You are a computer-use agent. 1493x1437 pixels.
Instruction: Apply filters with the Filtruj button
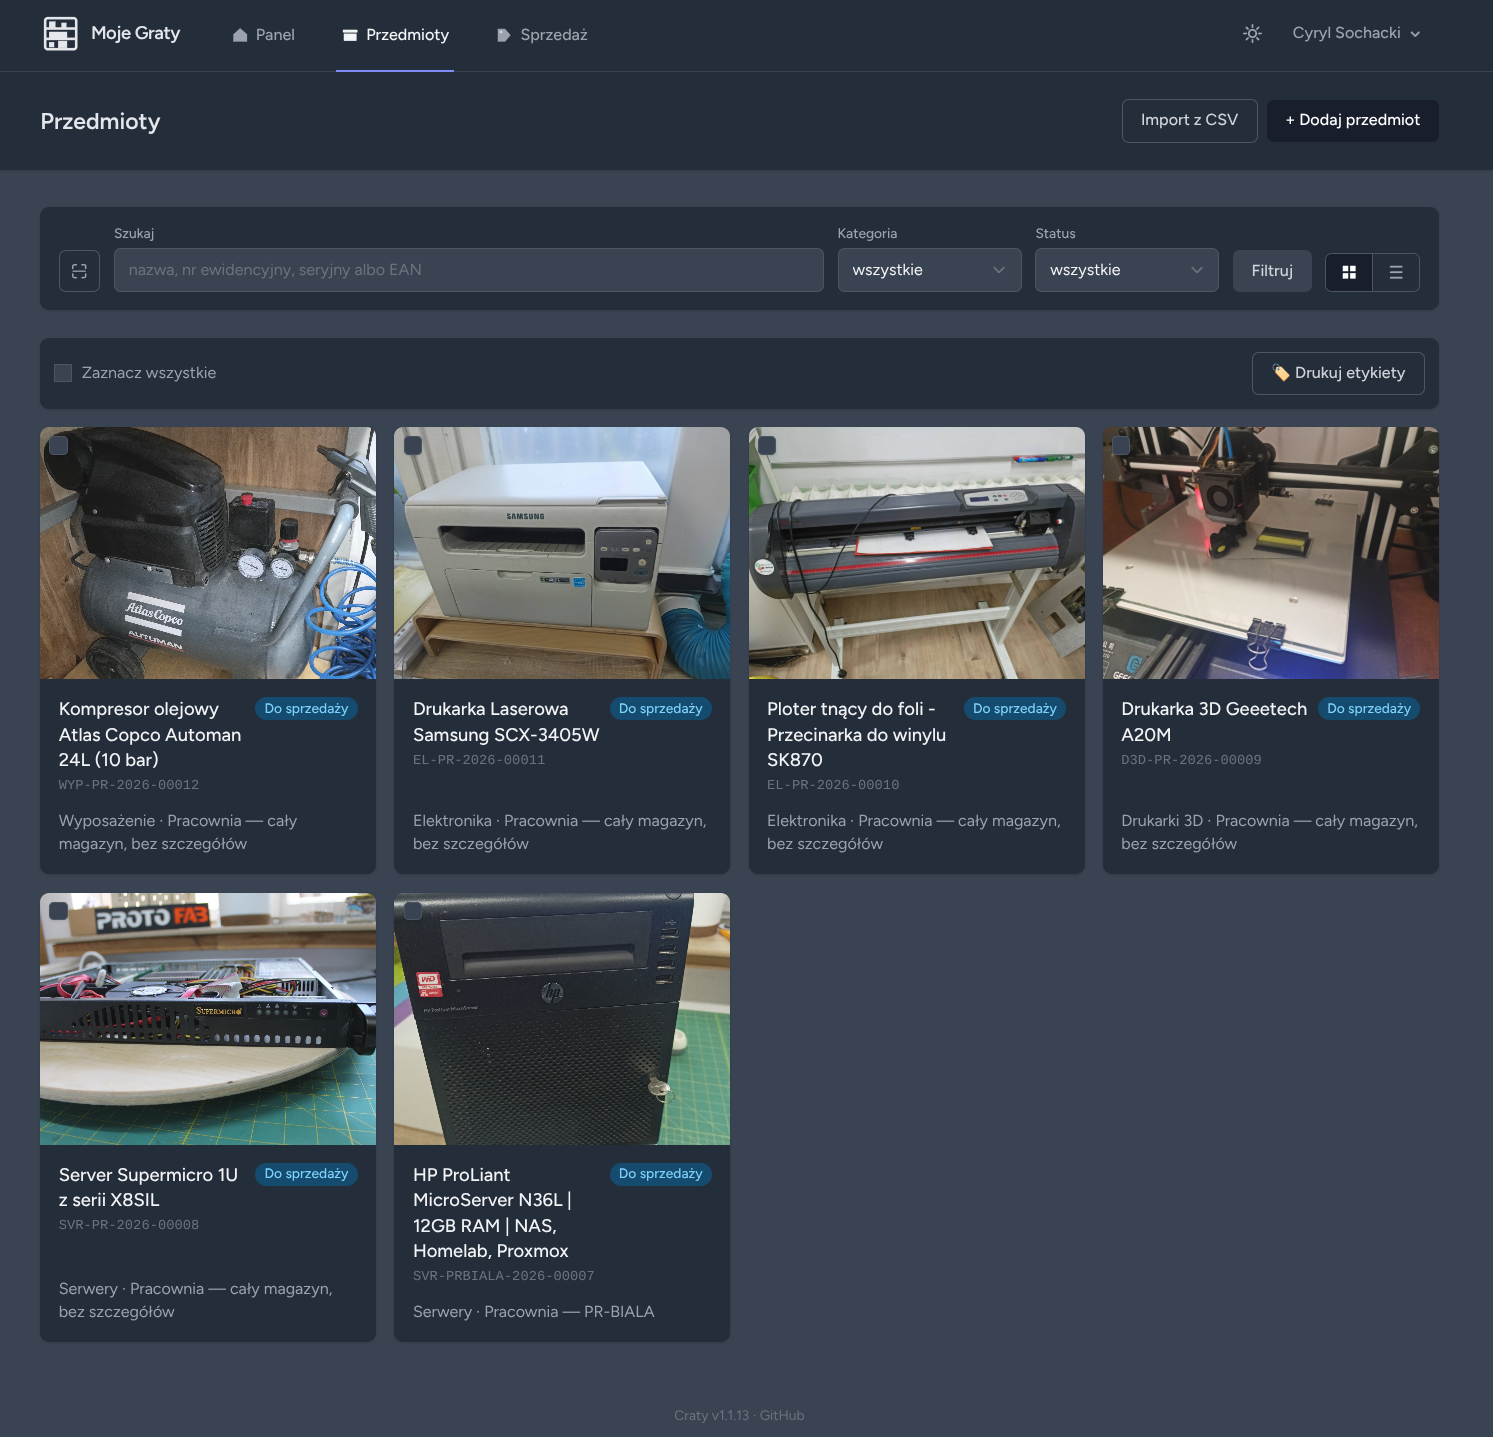(1272, 271)
